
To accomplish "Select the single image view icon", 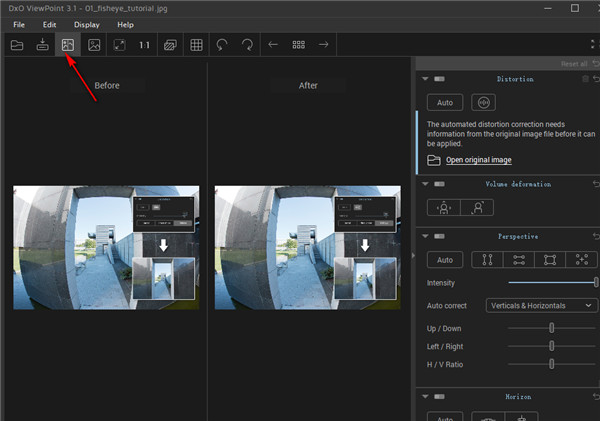I will pos(94,45).
